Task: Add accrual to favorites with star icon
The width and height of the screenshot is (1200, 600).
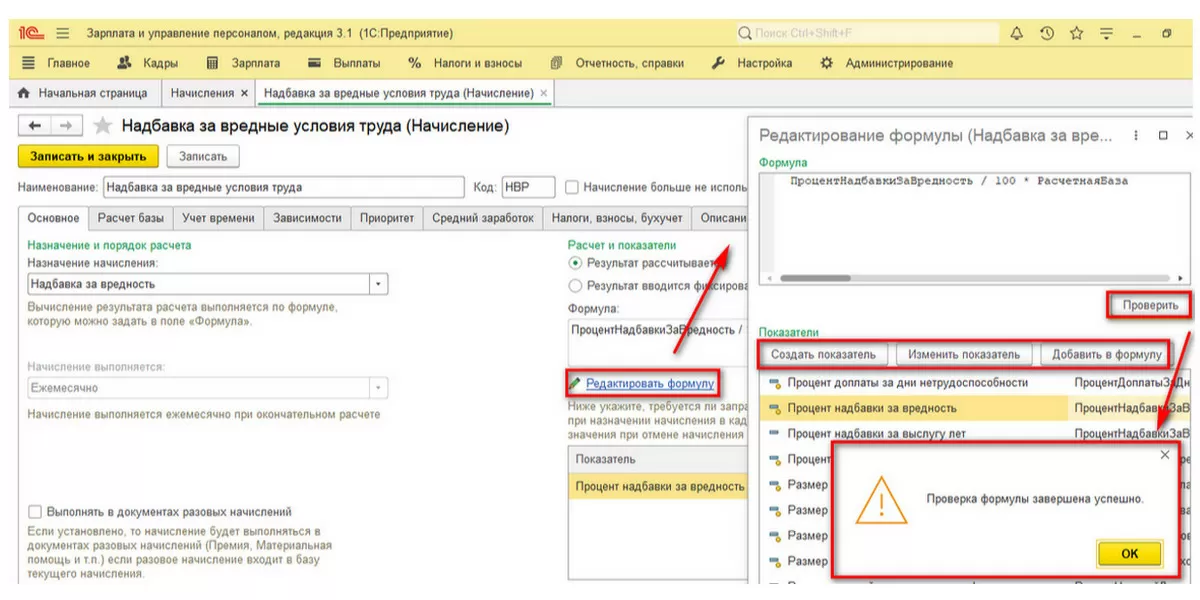Action: (101, 126)
